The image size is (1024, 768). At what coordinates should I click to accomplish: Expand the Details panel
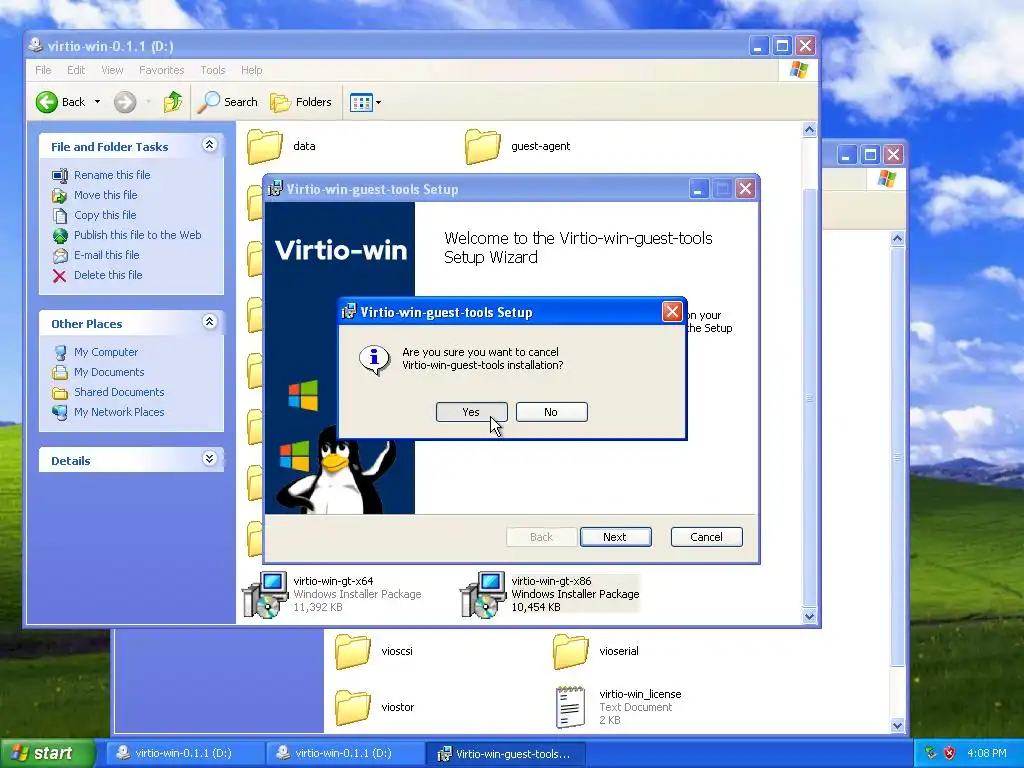[209, 458]
